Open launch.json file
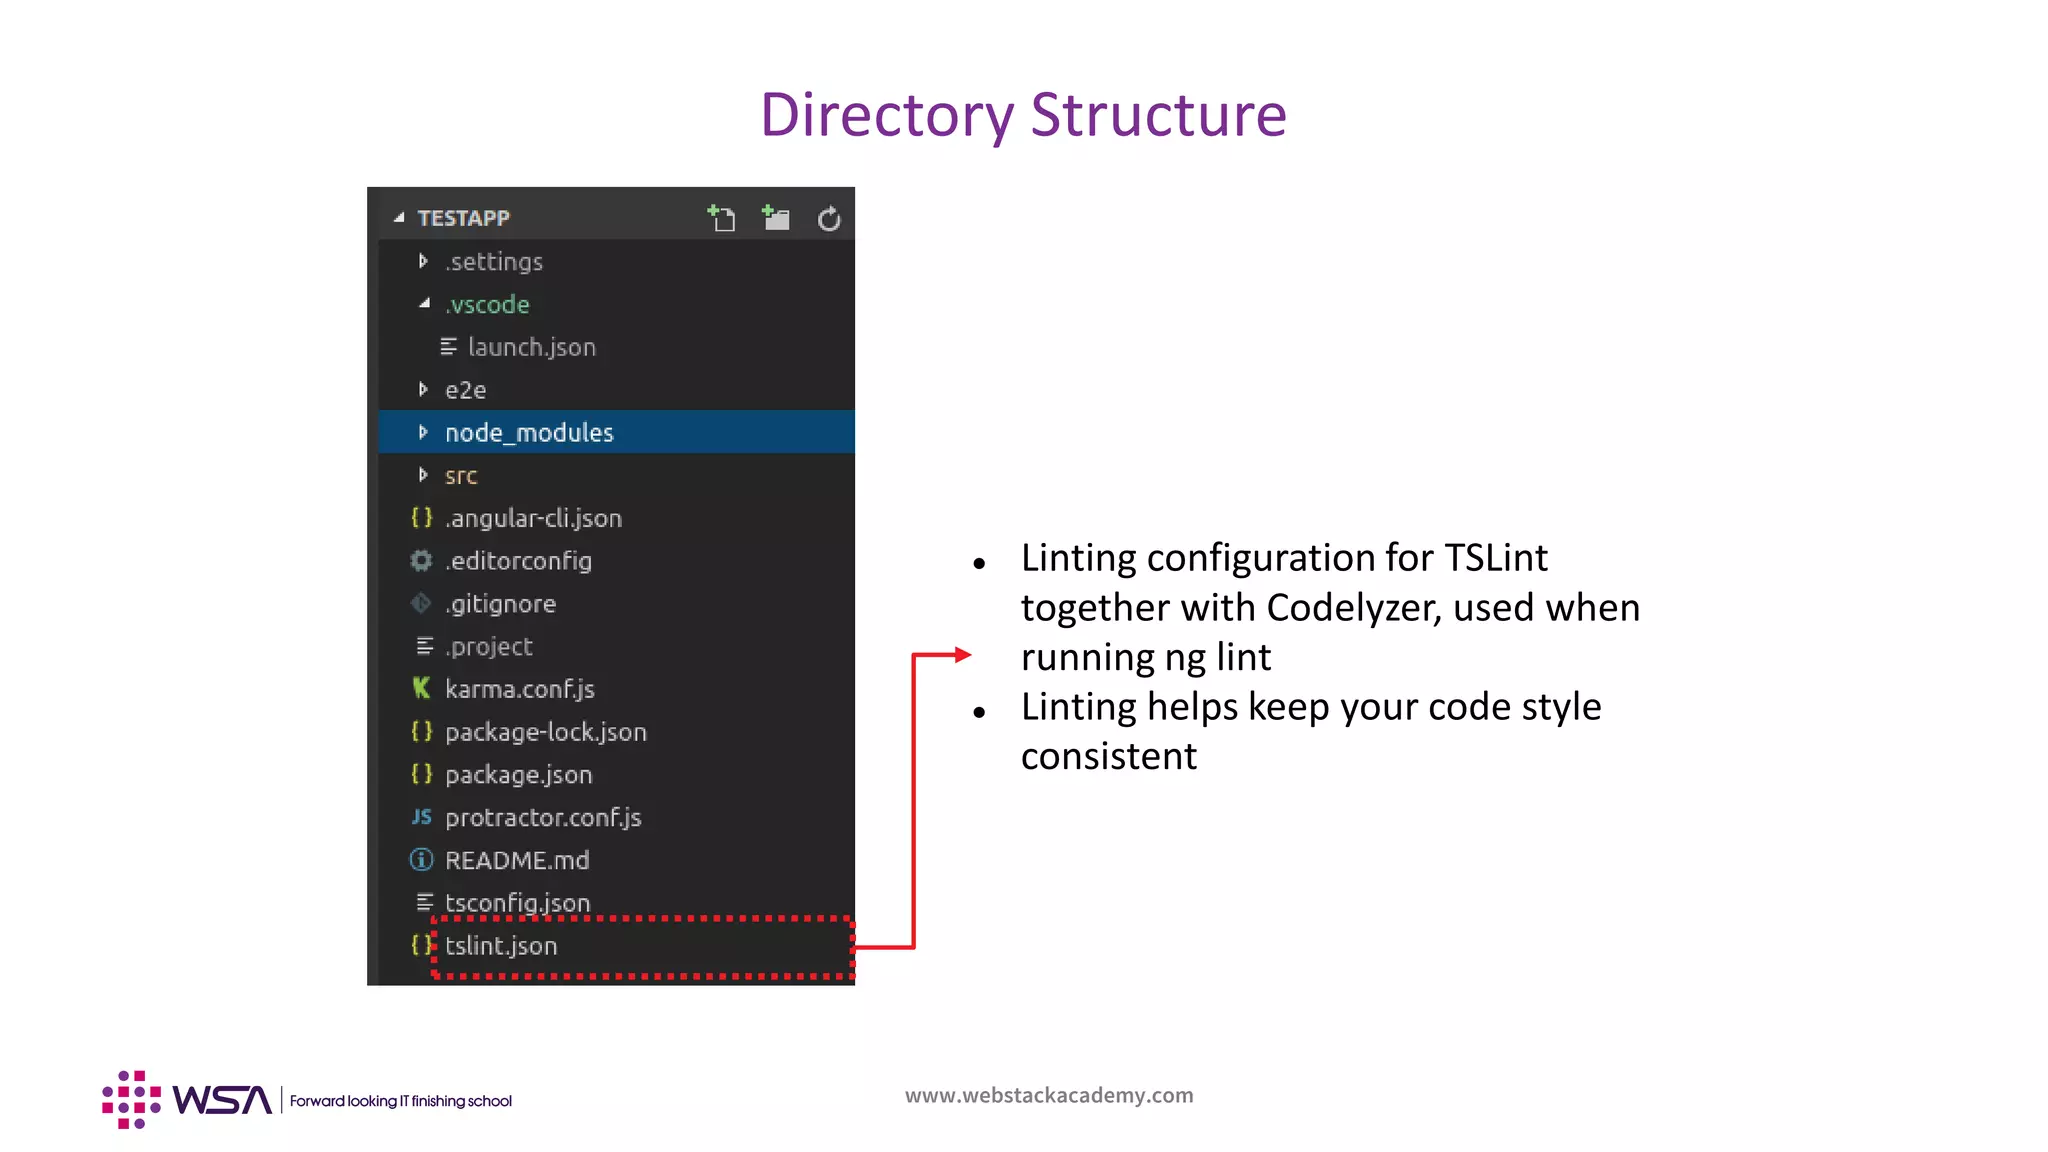Image resolution: width=2048 pixels, height=1152 pixels. (531, 347)
